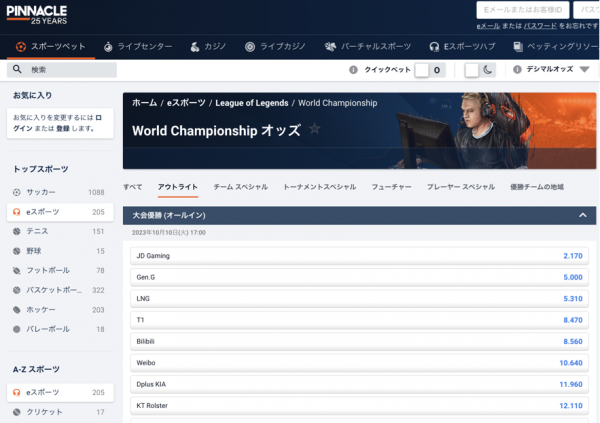Open カジノ in top navigation
600x423 pixels.
point(209,47)
